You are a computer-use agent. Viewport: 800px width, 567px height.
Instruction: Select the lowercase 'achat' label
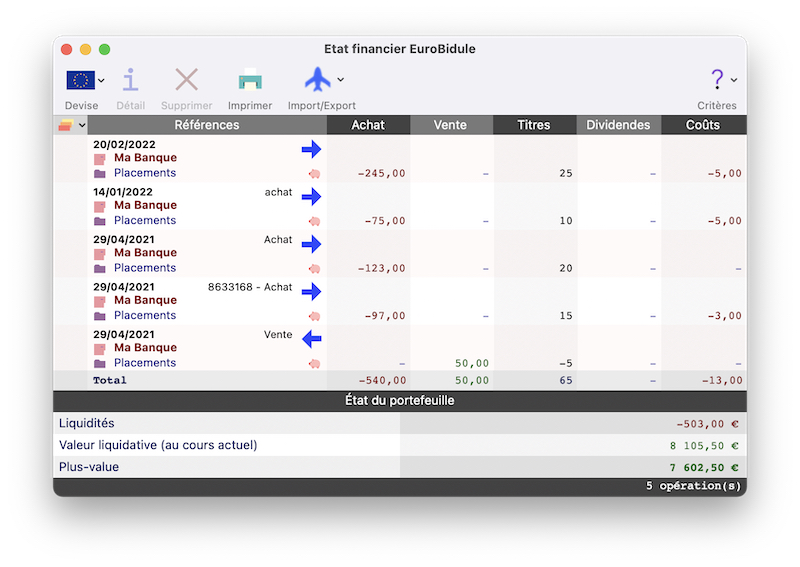pyautogui.click(x=279, y=192)
